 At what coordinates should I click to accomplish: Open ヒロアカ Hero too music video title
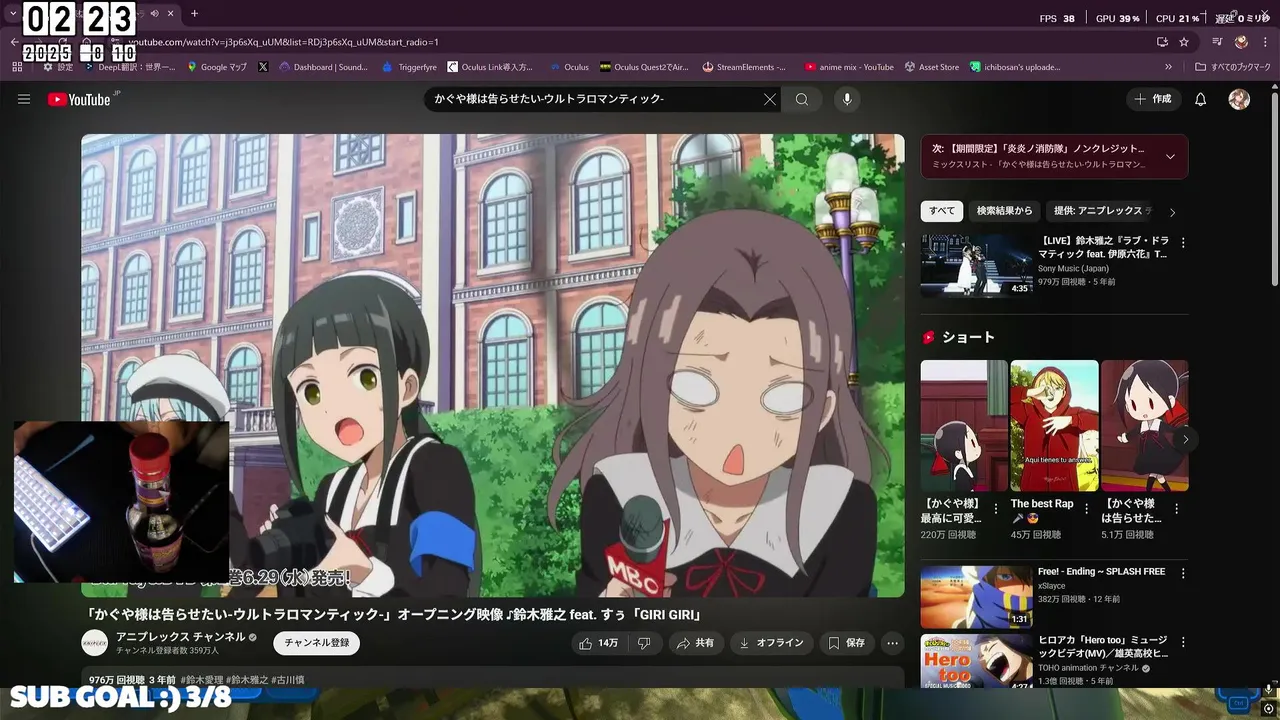[1102, 646]
